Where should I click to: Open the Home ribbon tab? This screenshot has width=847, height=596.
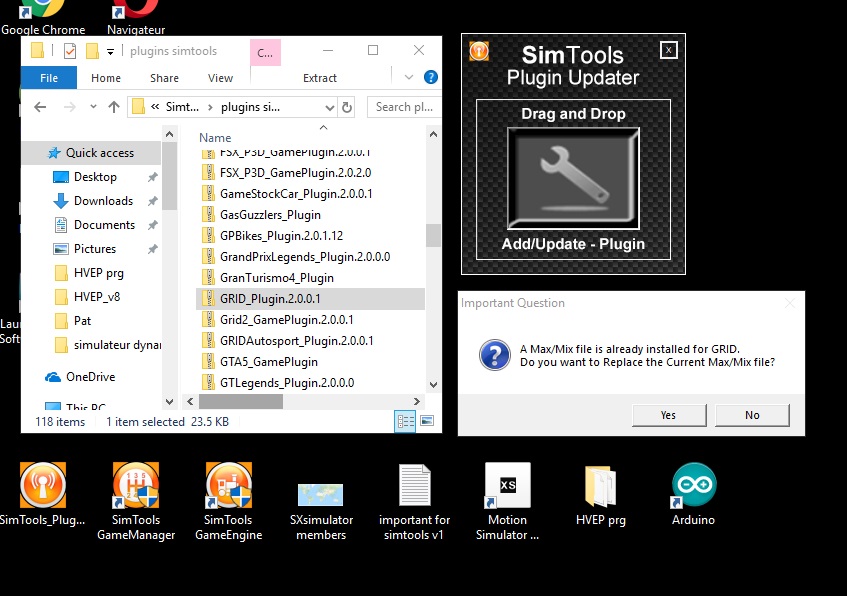[106, 78]
